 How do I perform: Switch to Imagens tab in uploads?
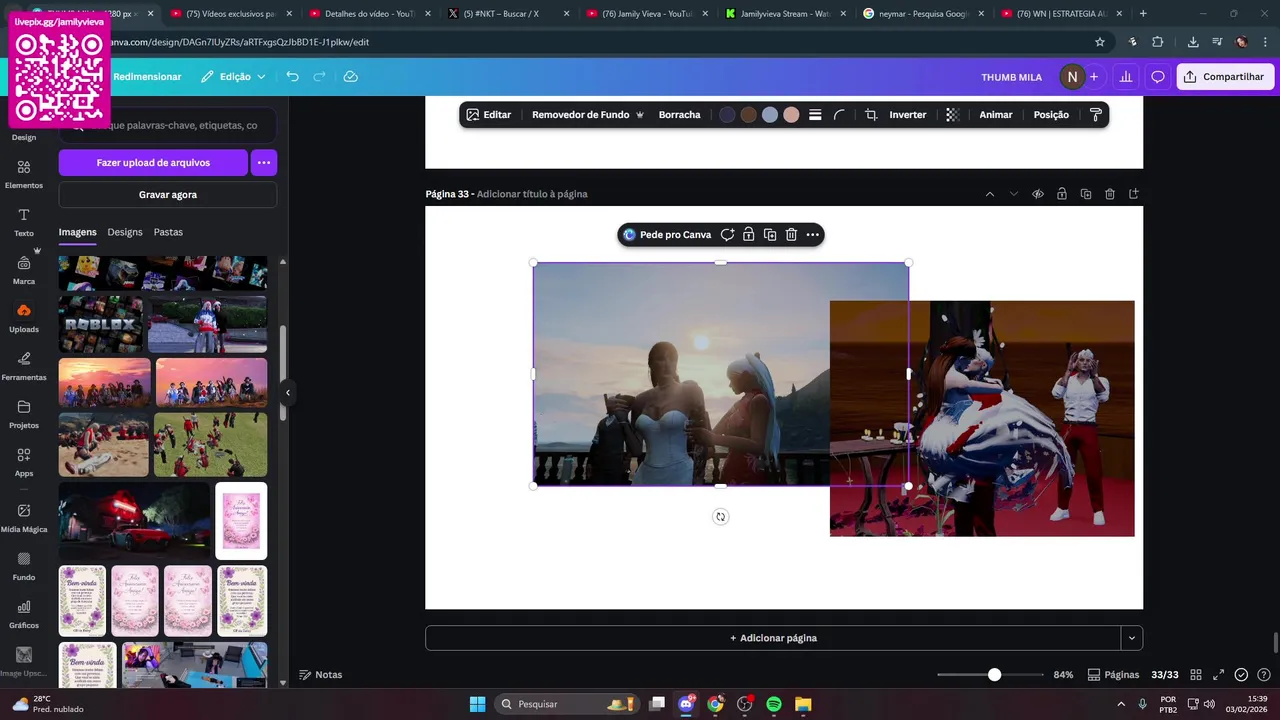click(x=78, y=232)
